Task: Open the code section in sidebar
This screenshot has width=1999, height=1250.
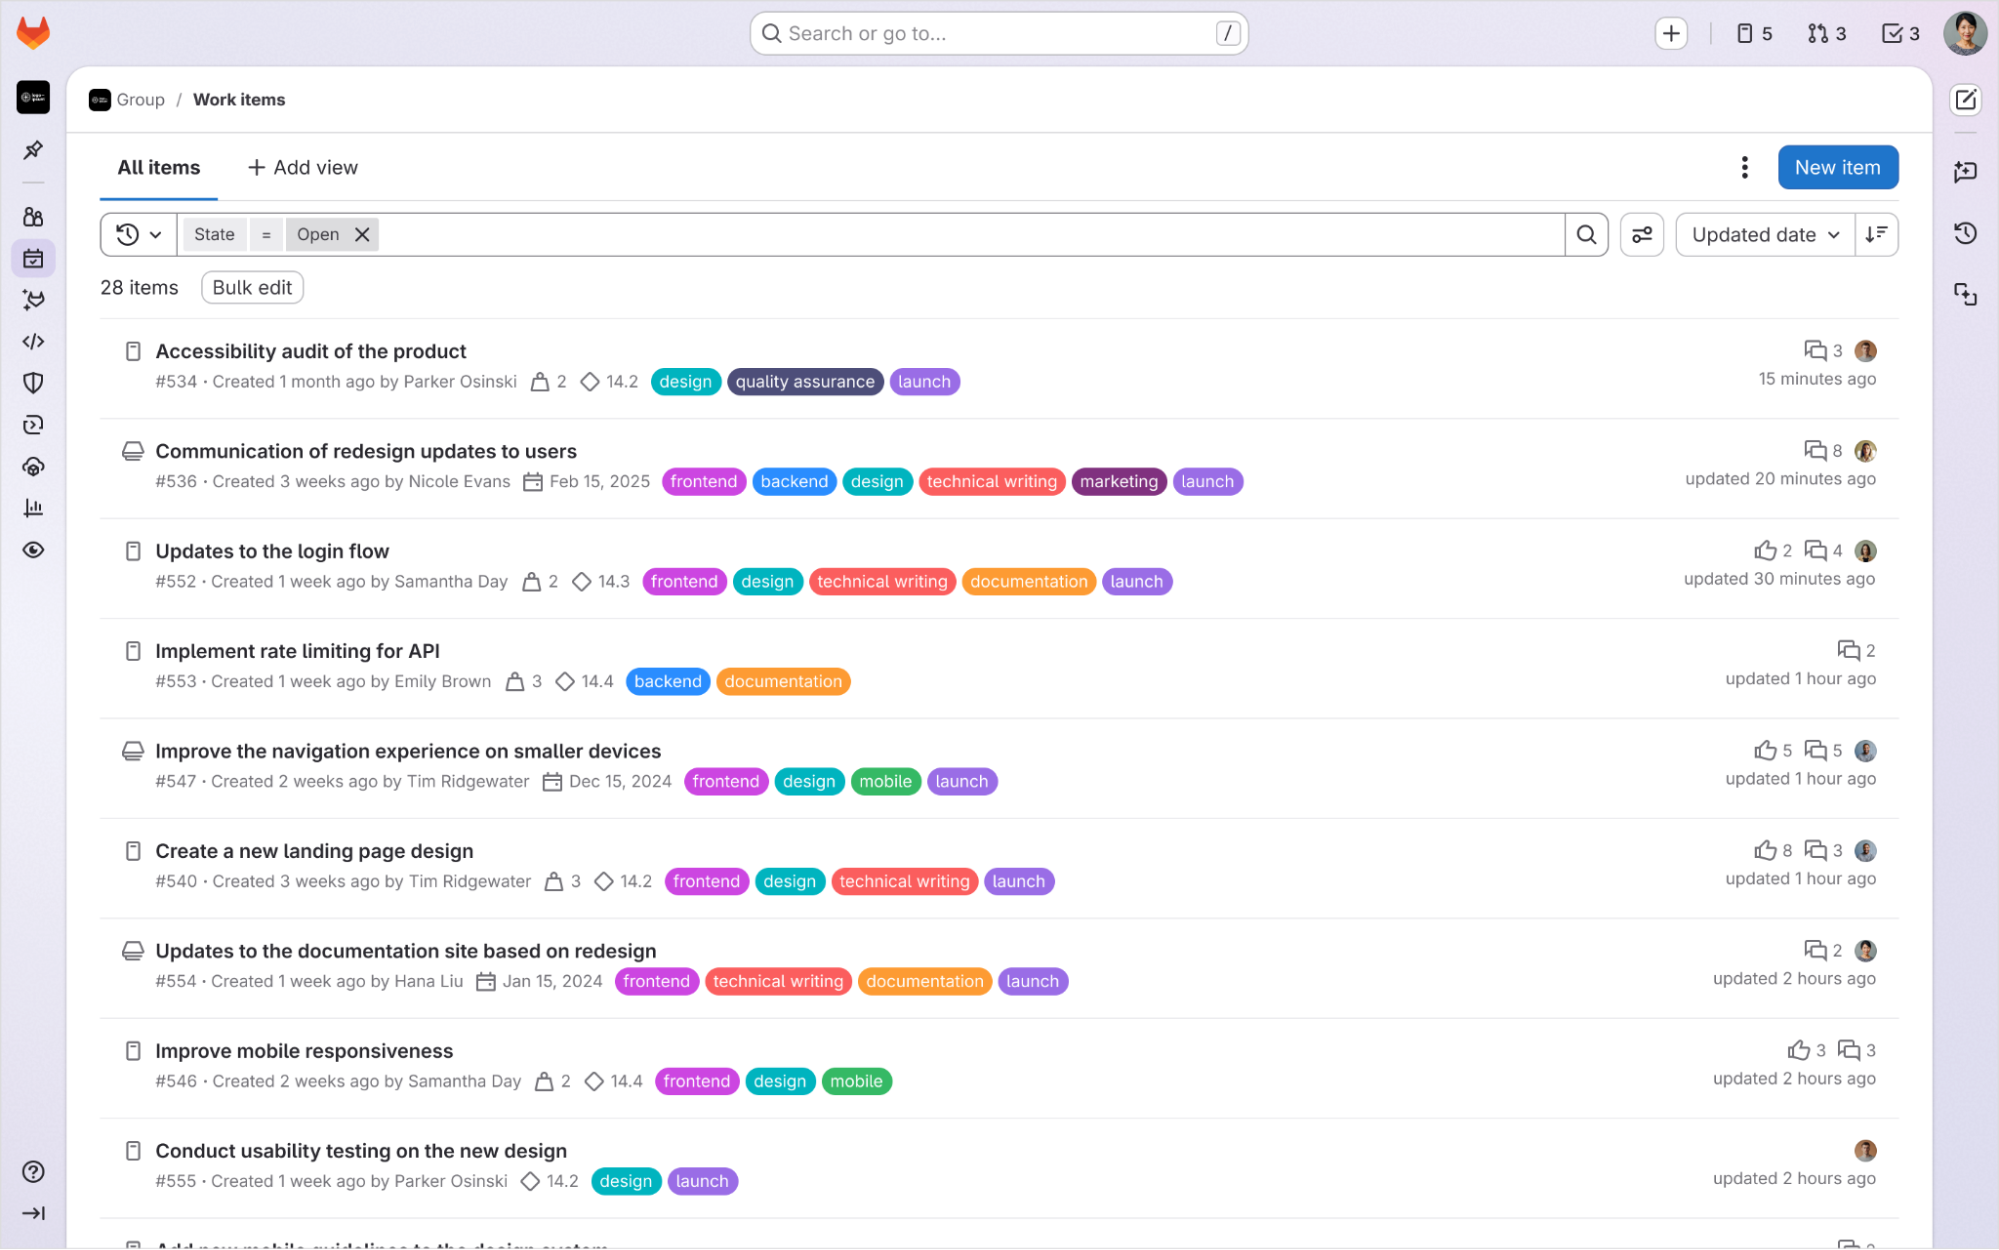Action: (33, 342)
